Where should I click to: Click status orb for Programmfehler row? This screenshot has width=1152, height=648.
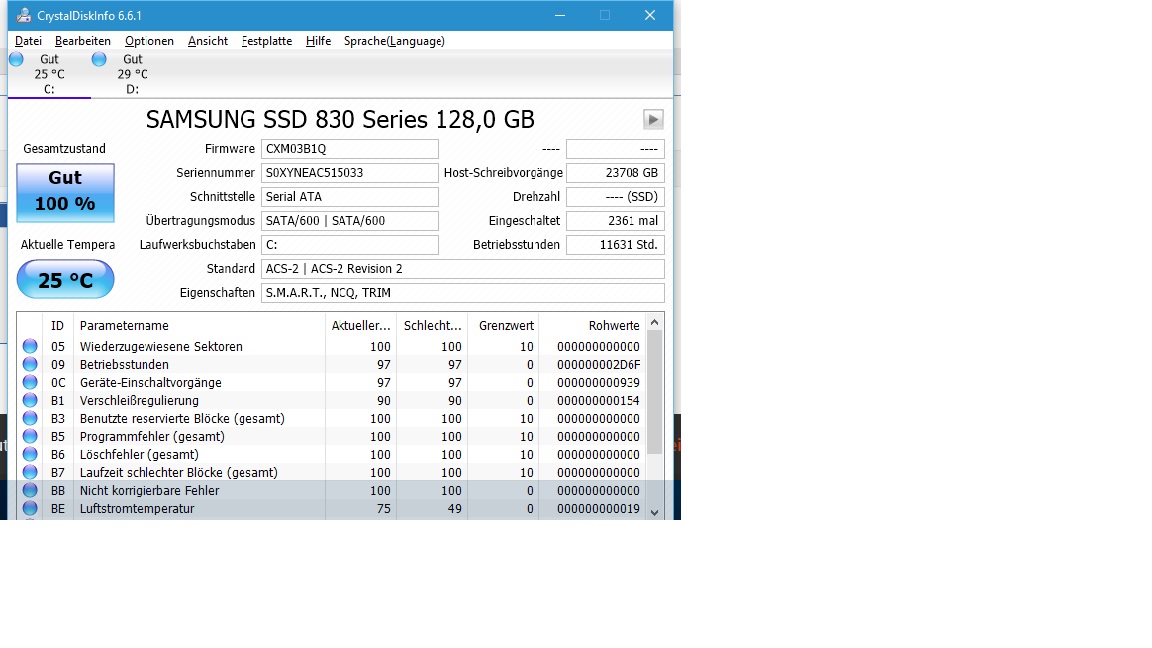click(30, 436)
